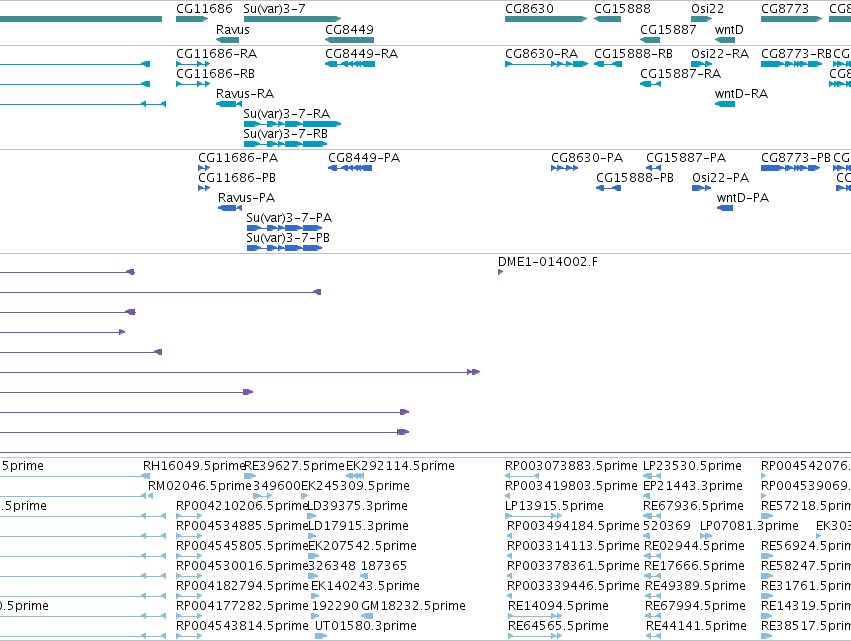Select EST LP13915.5prime
851x641 pixels.
(x=554, y=506)
